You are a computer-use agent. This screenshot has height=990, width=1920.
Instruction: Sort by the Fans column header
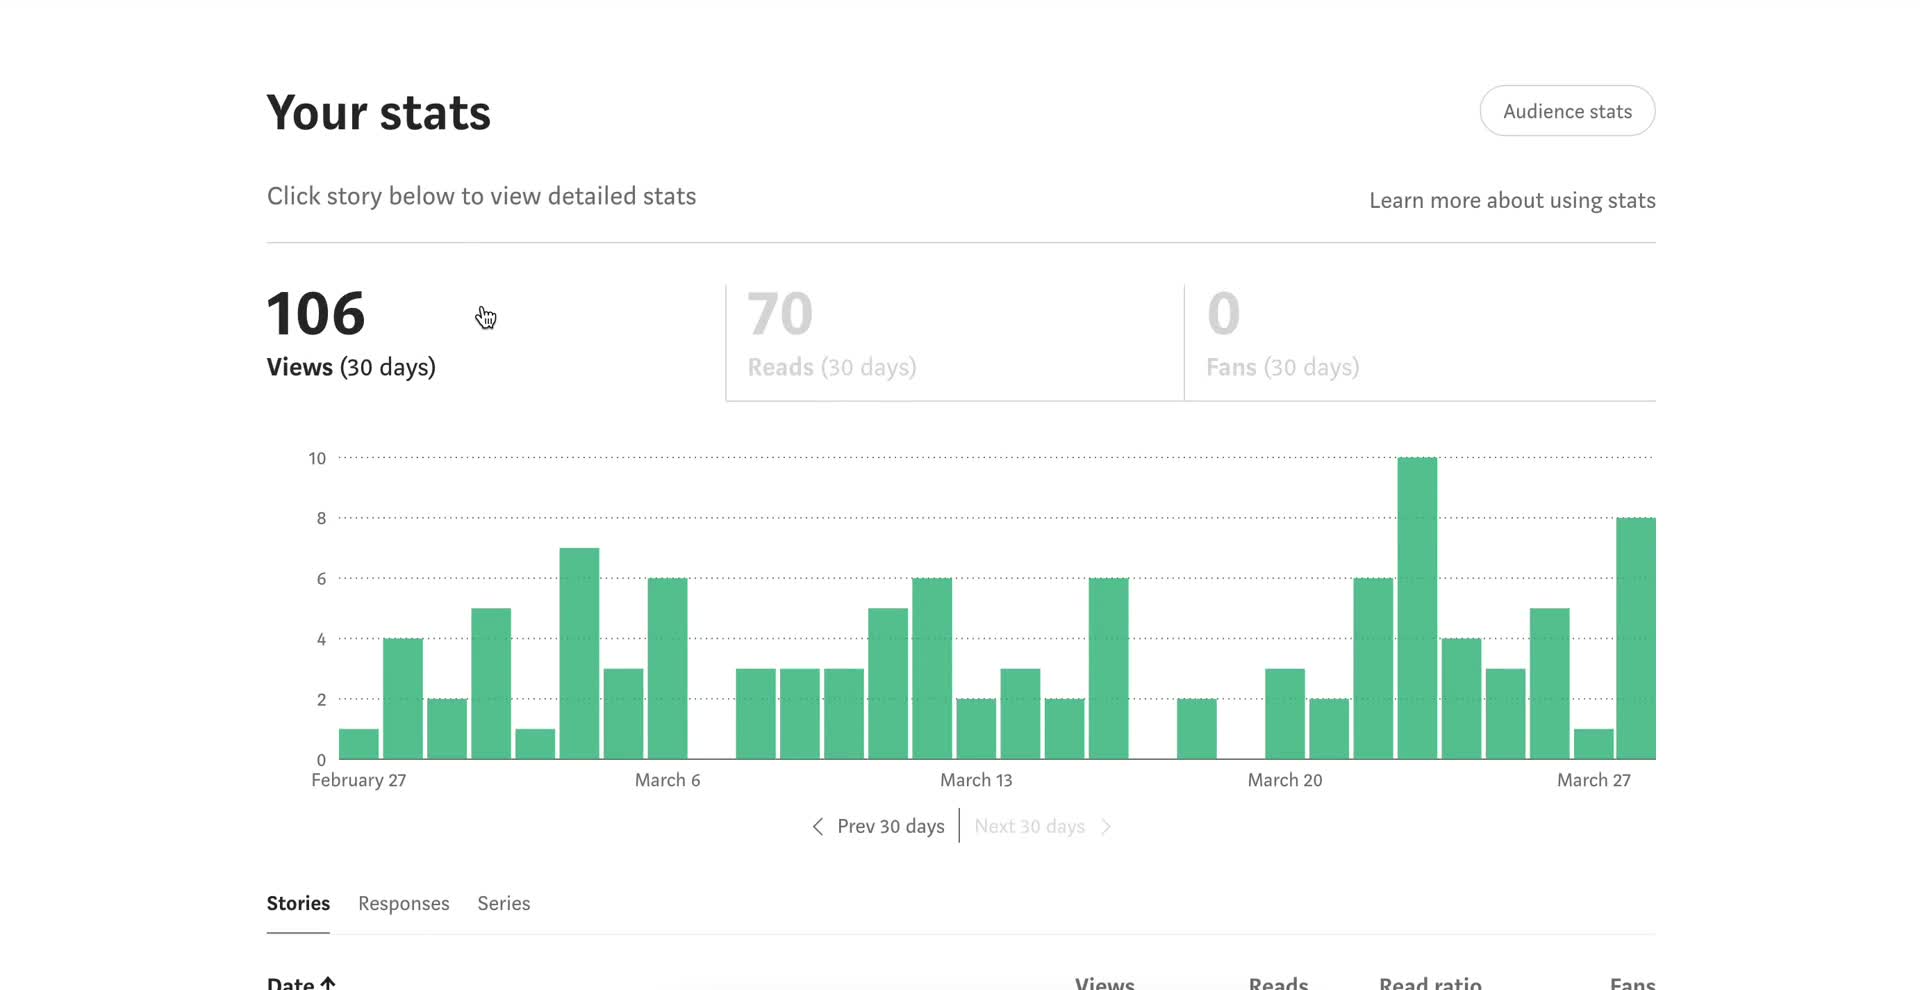[1633, 982]
